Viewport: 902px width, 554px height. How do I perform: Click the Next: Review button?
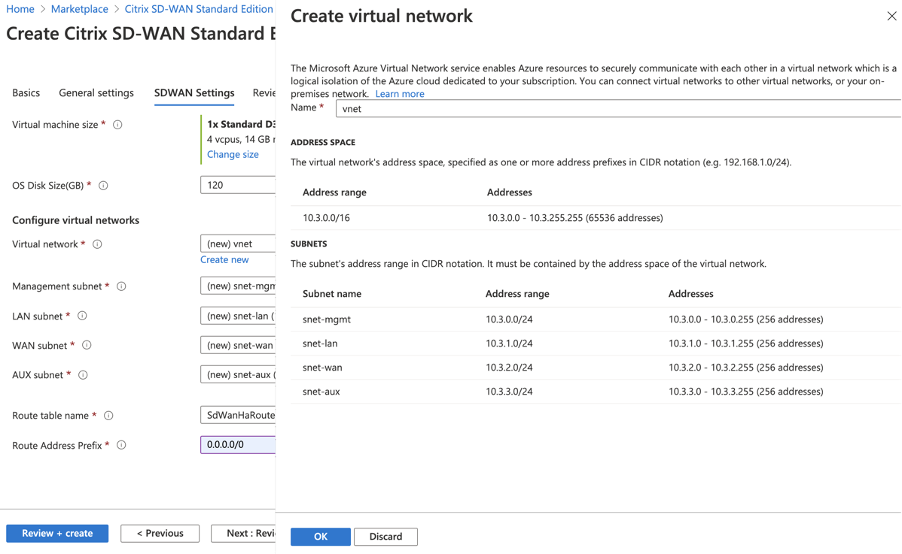point(243,533)
